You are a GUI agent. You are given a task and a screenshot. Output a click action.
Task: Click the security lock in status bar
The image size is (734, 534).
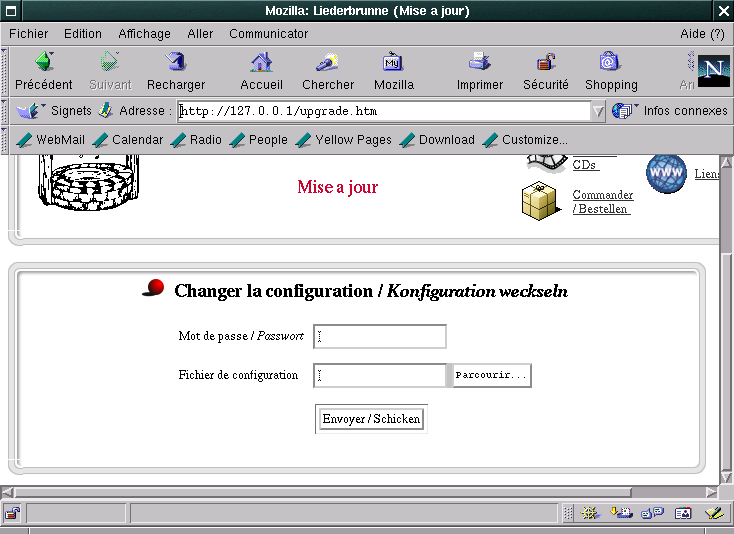(12, 514)
